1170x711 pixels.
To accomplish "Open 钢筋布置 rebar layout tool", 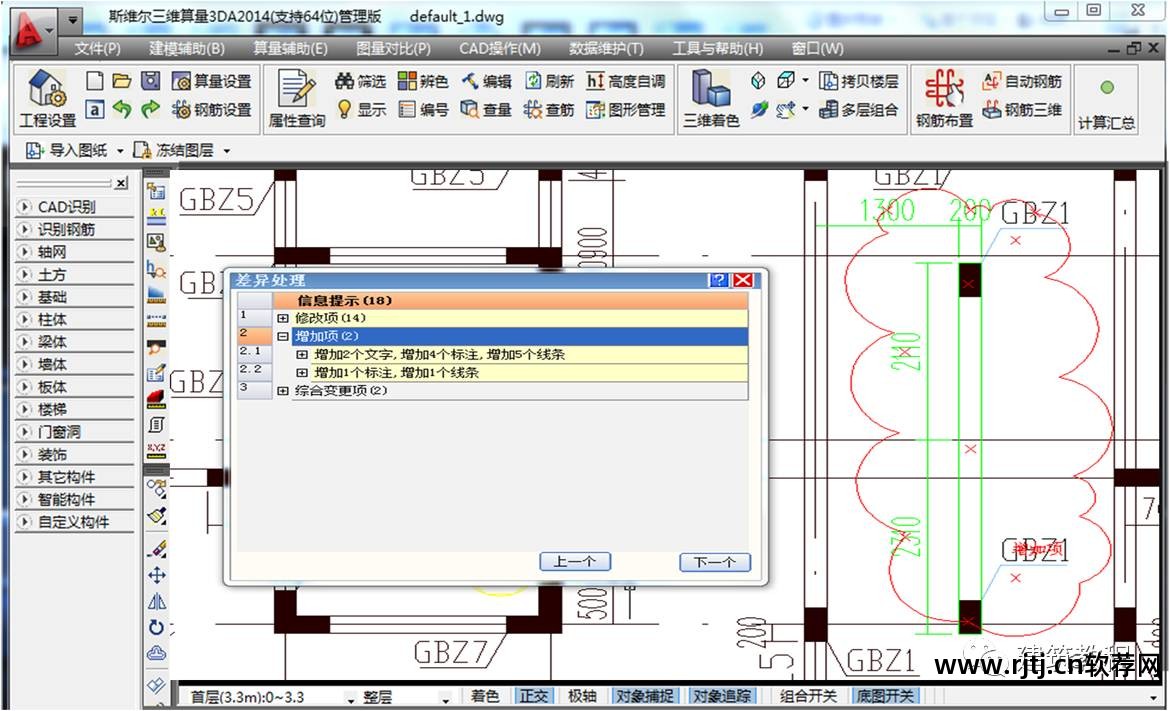I will [x=944, y=98].
